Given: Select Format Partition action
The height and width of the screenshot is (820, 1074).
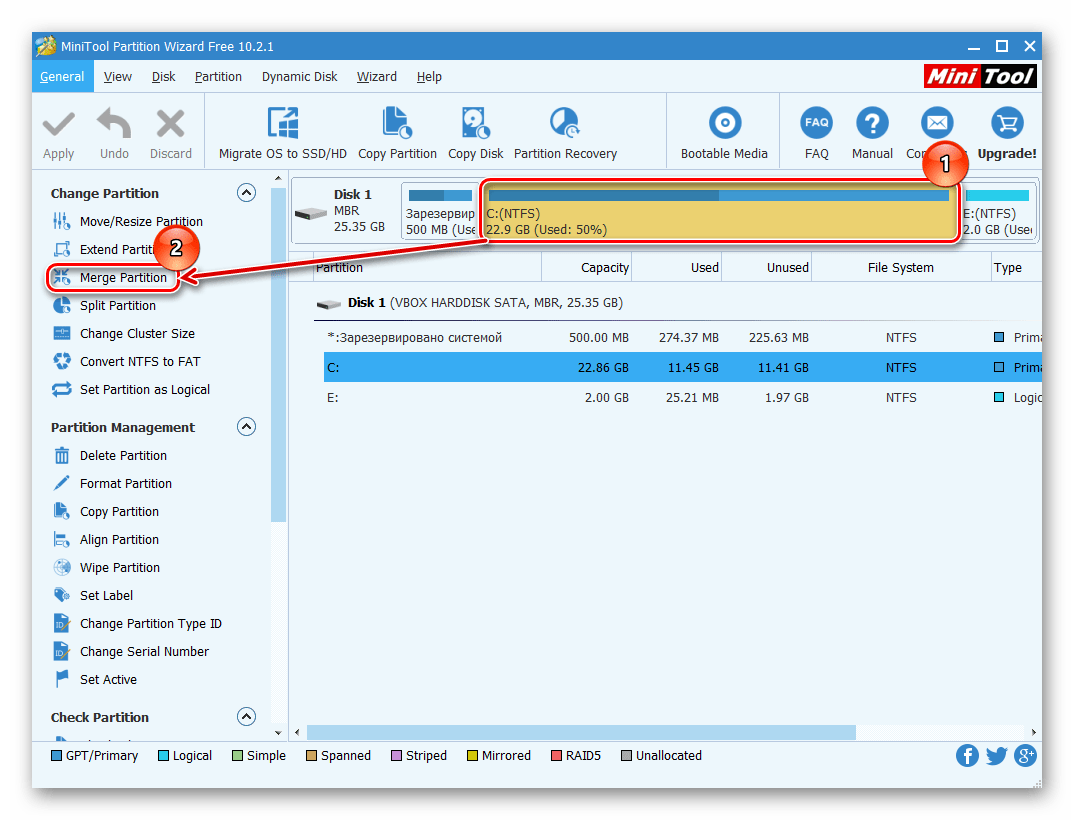Looking at the screenshot, I should (x=125, y=484).
